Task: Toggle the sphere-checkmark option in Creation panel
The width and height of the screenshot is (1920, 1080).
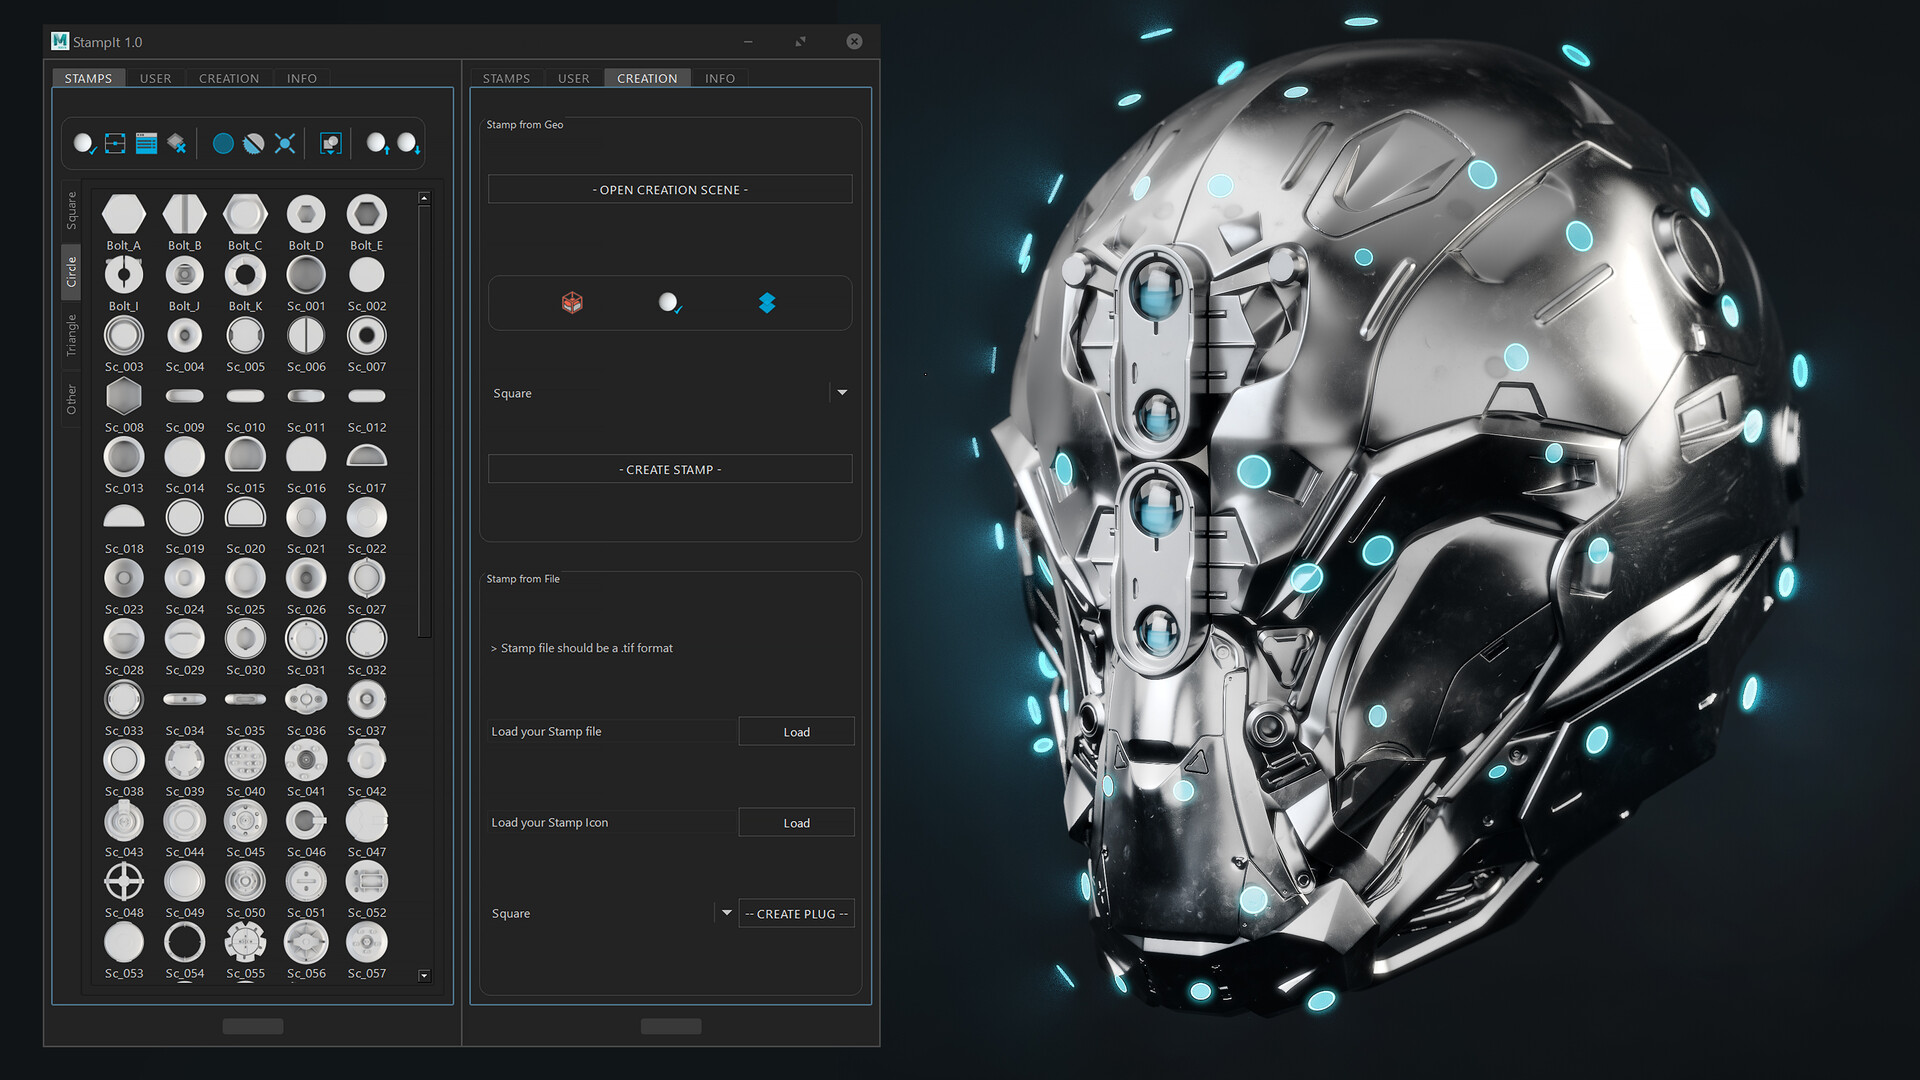Action: [x=669, y=303]
